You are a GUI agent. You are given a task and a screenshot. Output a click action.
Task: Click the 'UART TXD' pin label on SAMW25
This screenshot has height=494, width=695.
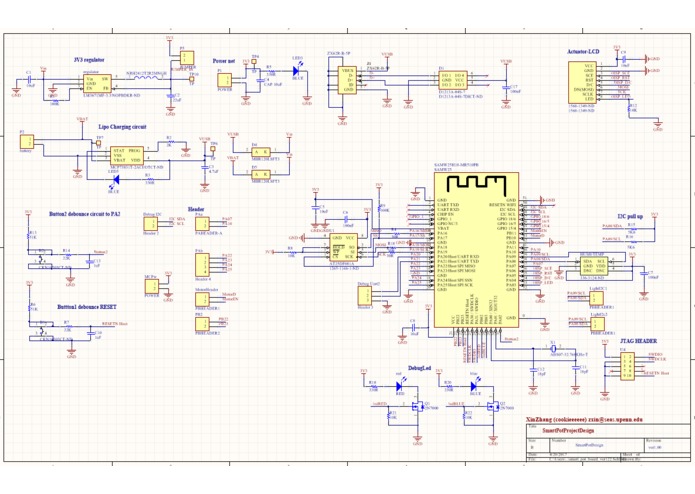(x=448, y=205)
